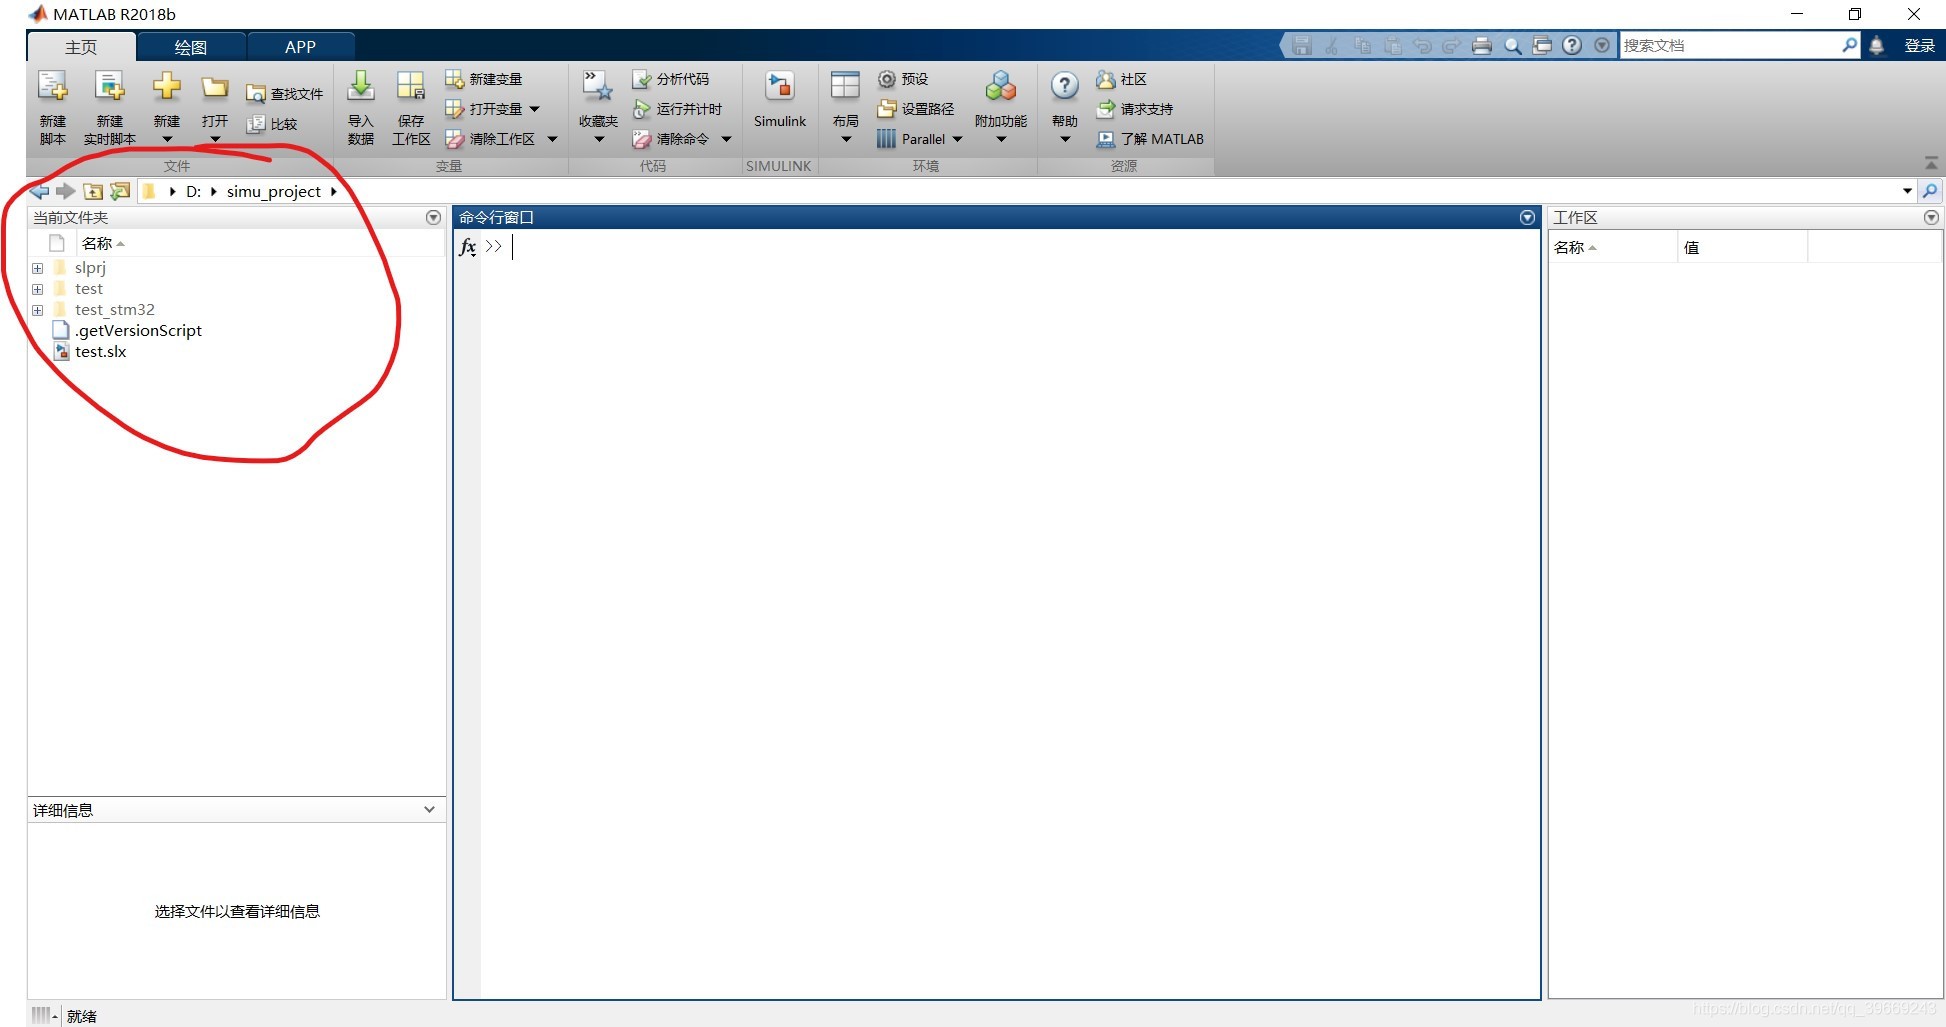
Task: Click the 新建脚本 (New Script) icon
Action: pos(52,87)
